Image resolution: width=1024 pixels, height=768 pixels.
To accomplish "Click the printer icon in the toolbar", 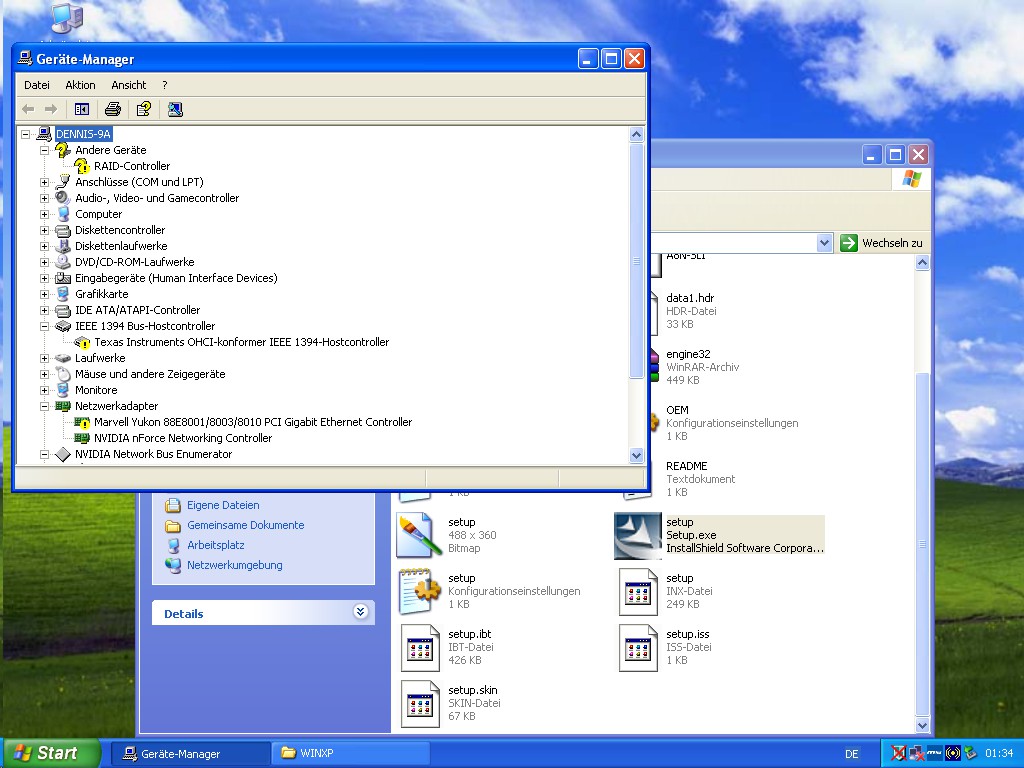I will click(112, 109).
